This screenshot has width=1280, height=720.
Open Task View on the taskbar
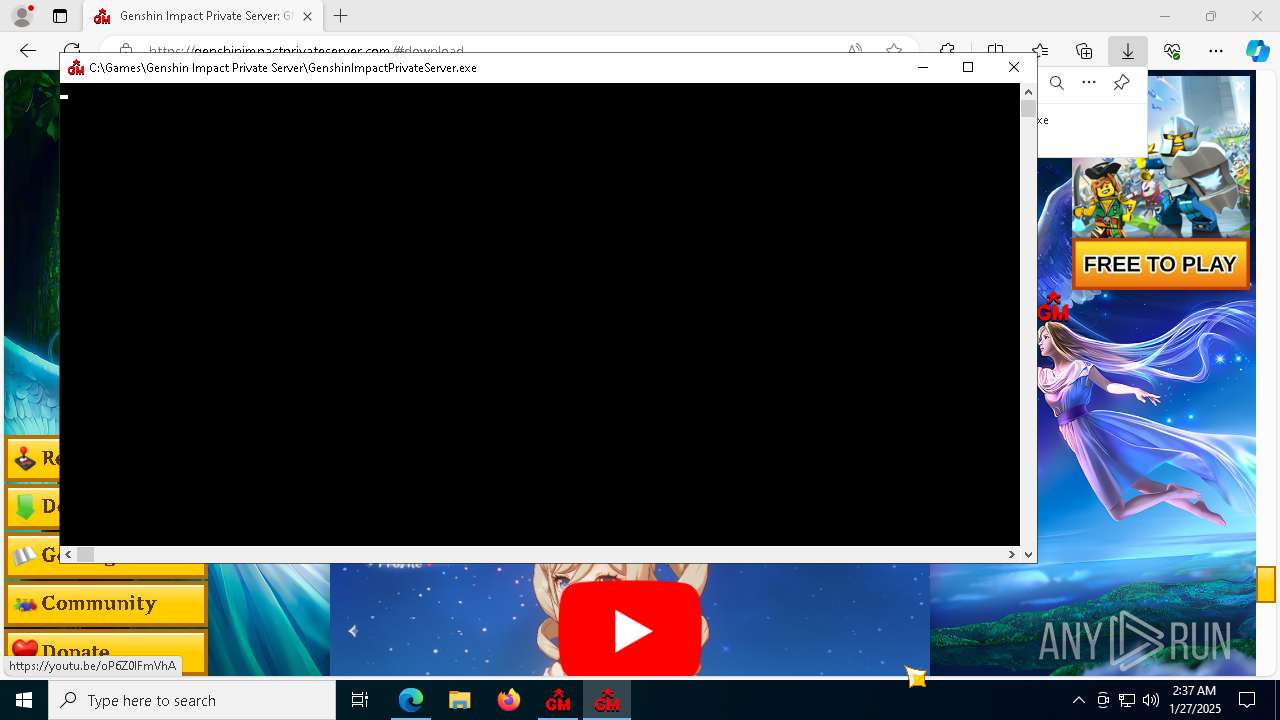click(360, 700)
